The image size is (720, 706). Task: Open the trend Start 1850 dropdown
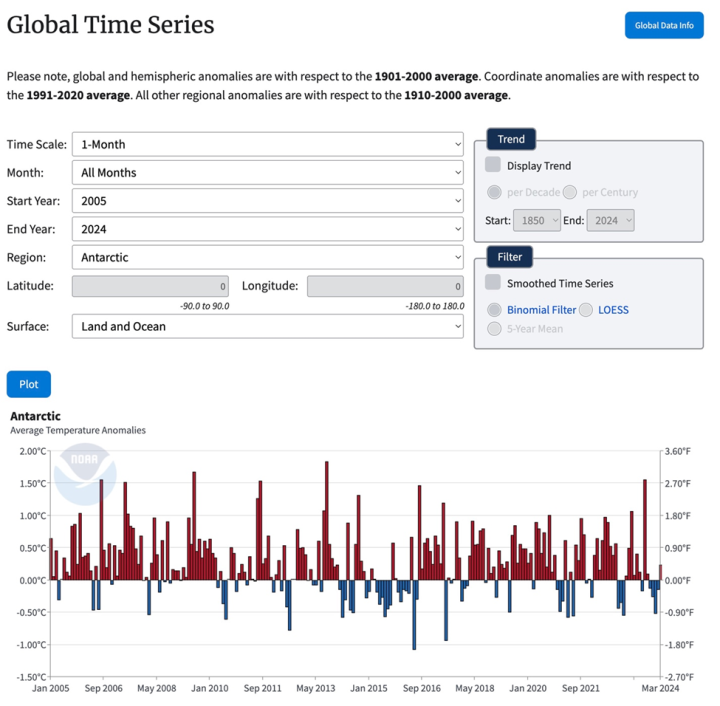point(537,221)
